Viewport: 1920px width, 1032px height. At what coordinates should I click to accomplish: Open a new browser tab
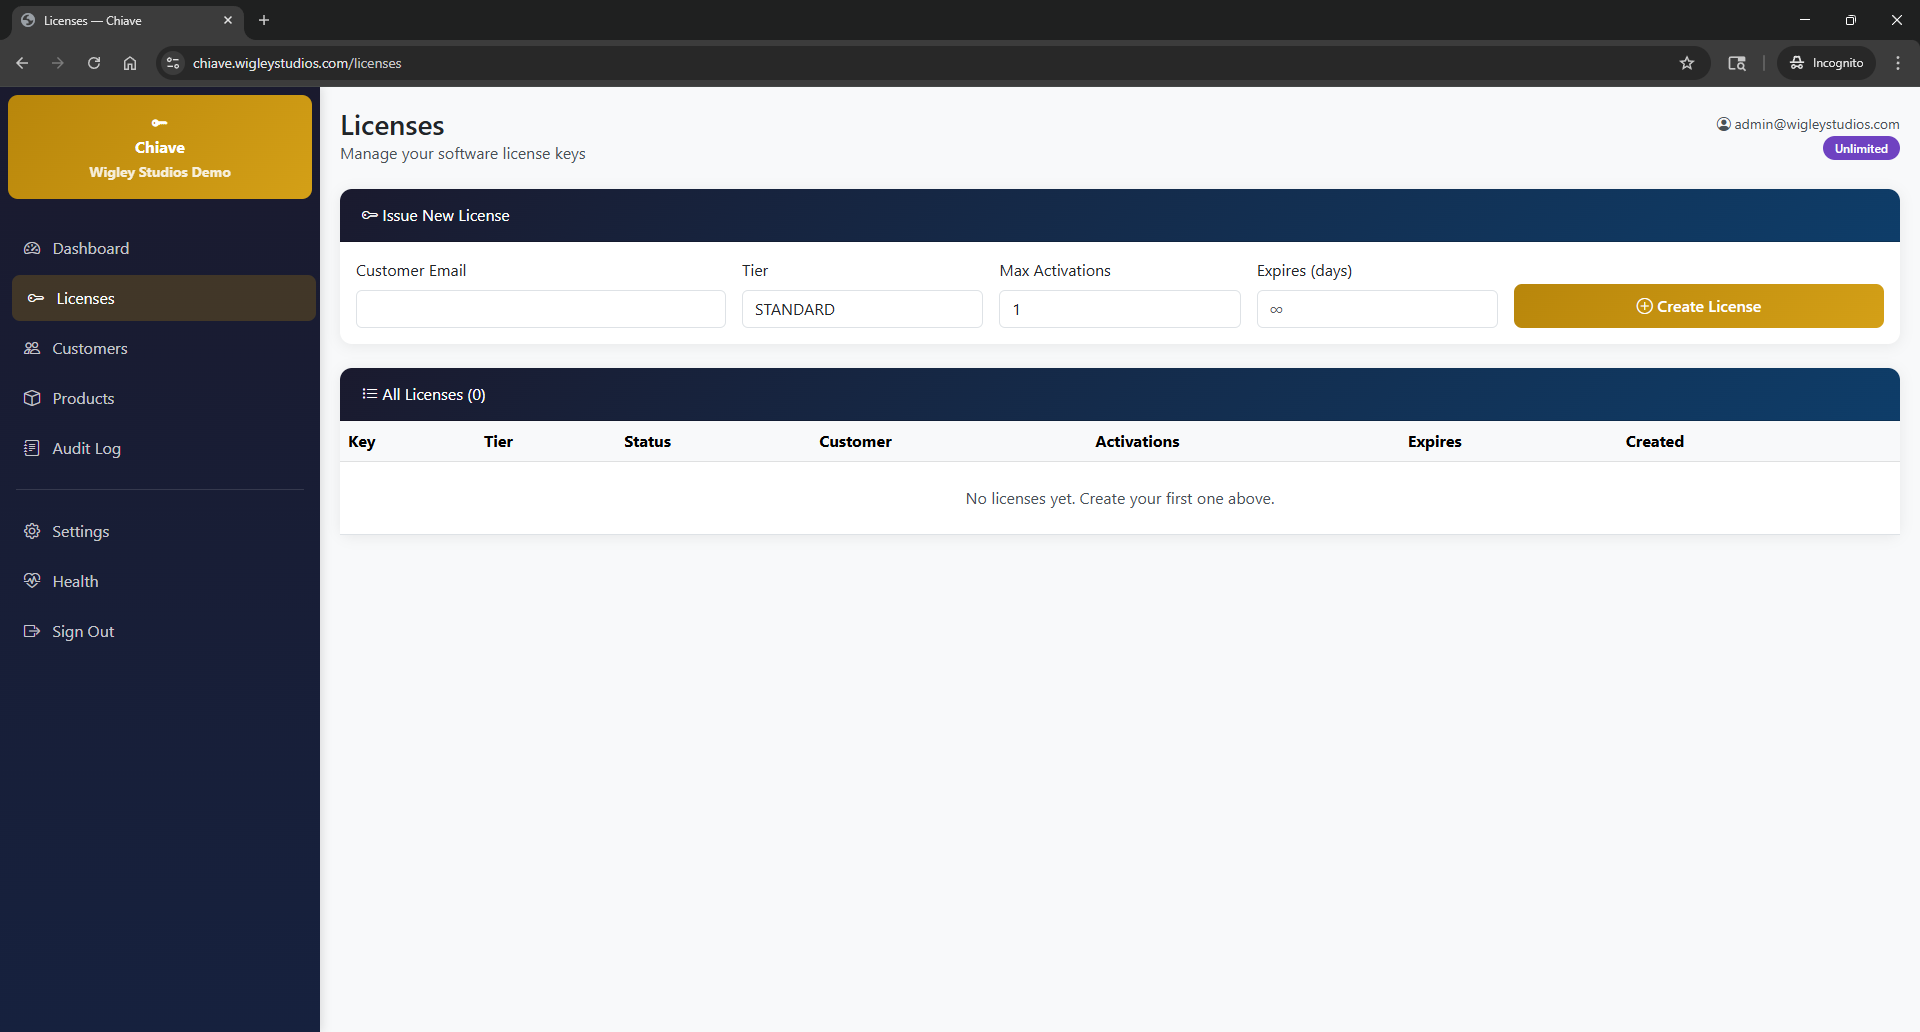coord(263,20)
